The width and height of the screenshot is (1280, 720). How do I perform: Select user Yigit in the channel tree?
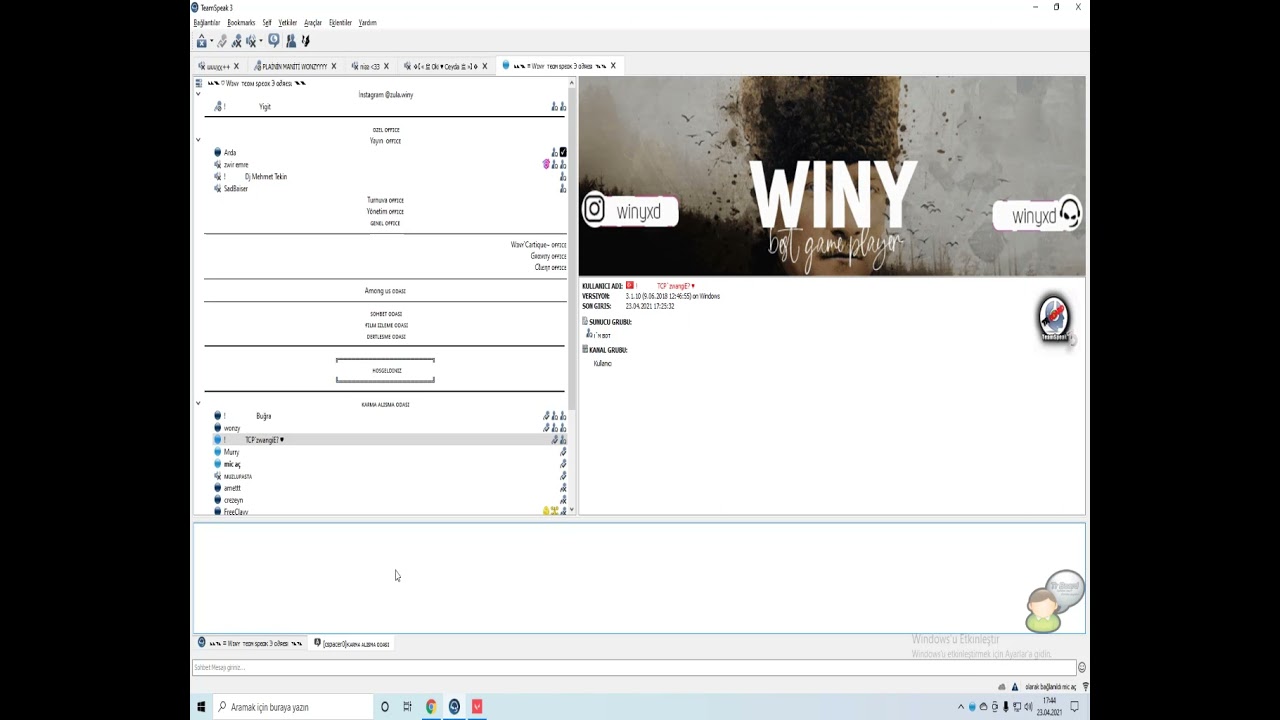(265, 106)
